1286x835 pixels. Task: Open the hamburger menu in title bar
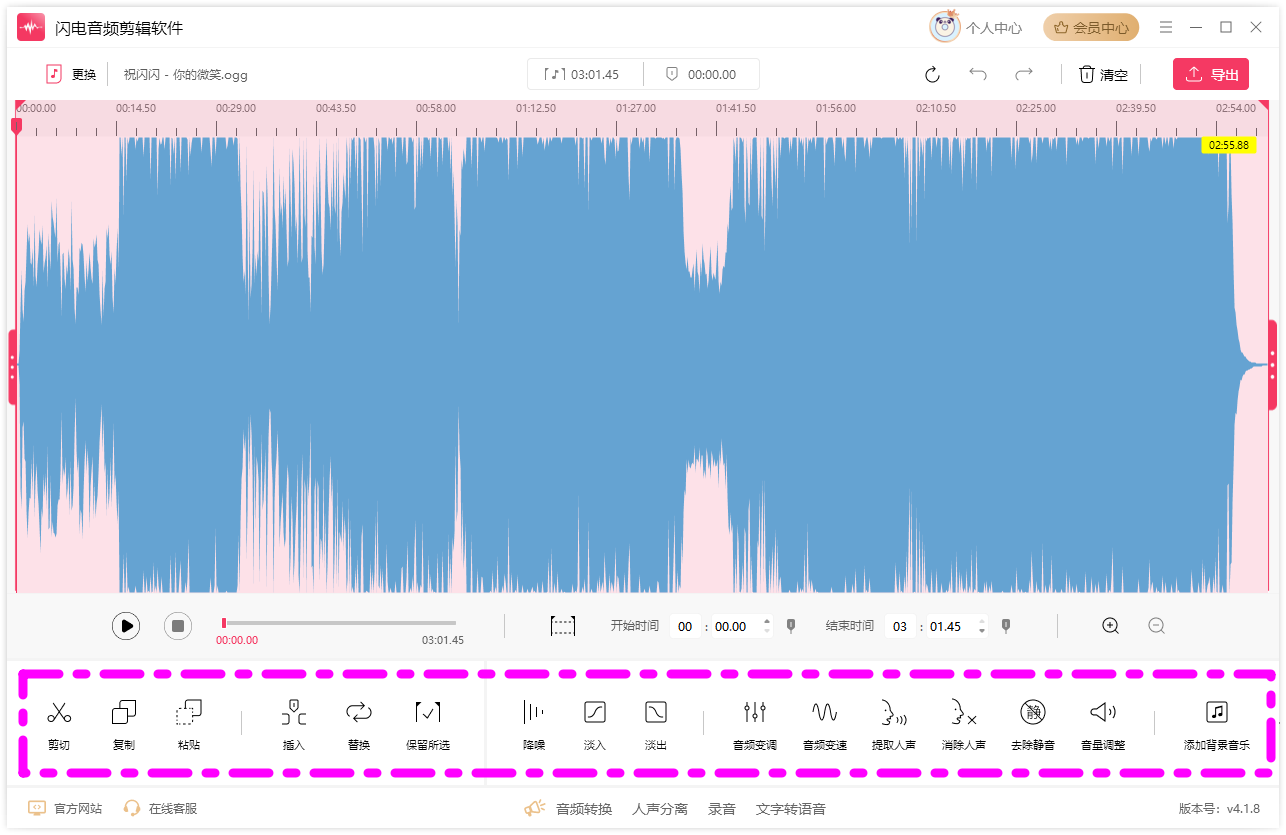(x=1166, y=28)
